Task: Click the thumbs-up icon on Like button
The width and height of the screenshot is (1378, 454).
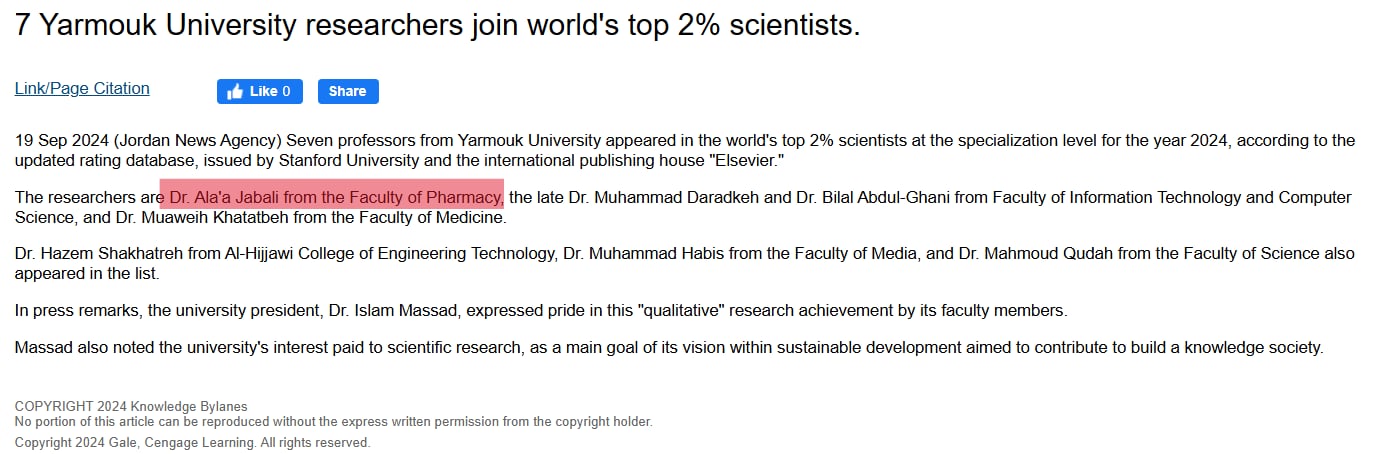Action: [x=235, y=91]
